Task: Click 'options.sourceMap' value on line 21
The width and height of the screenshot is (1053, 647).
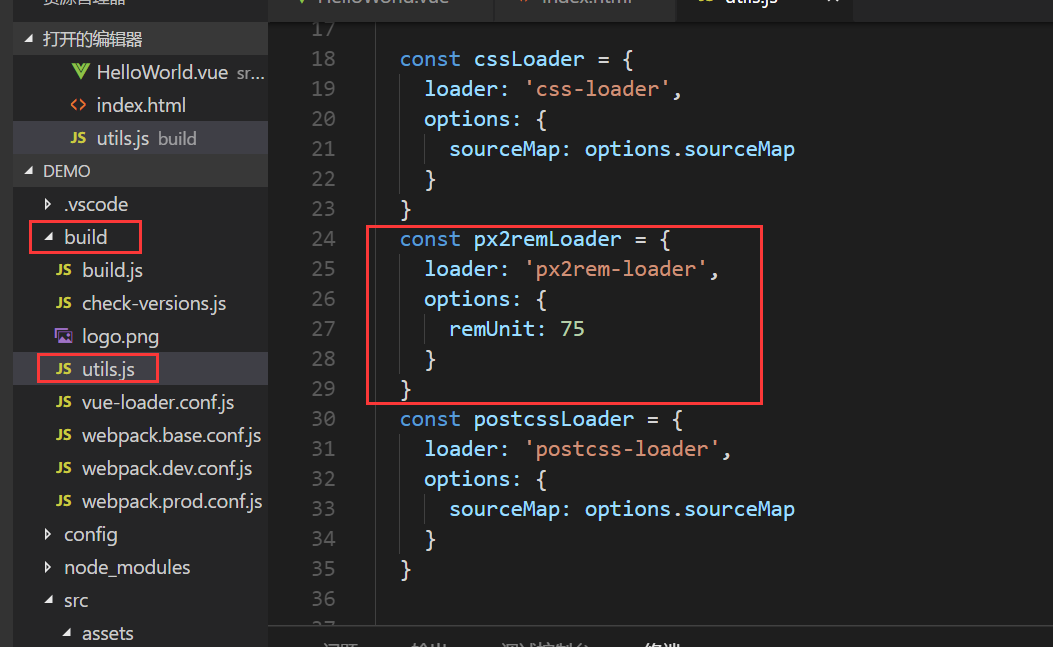Action: (690, 149)
